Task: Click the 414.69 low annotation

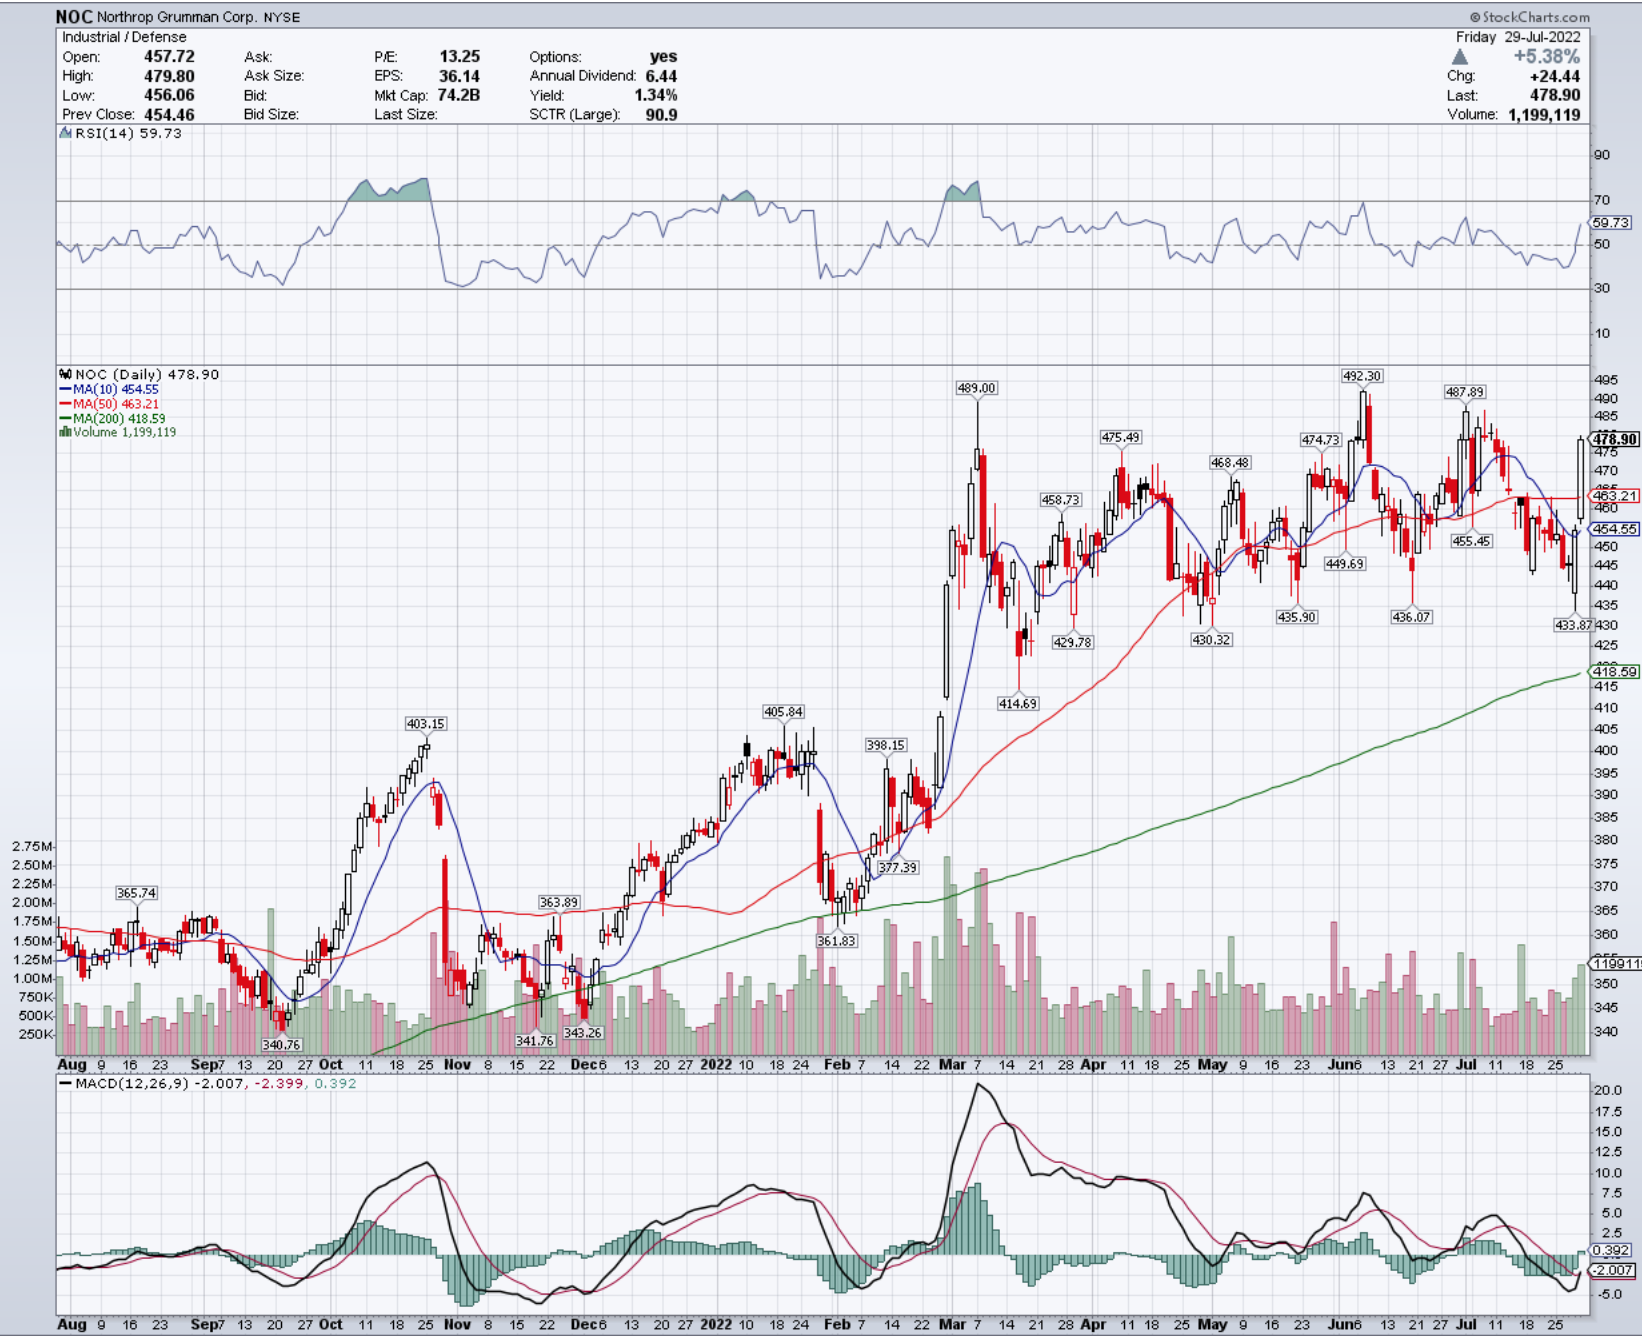Action: click(x=1018, y=704)
